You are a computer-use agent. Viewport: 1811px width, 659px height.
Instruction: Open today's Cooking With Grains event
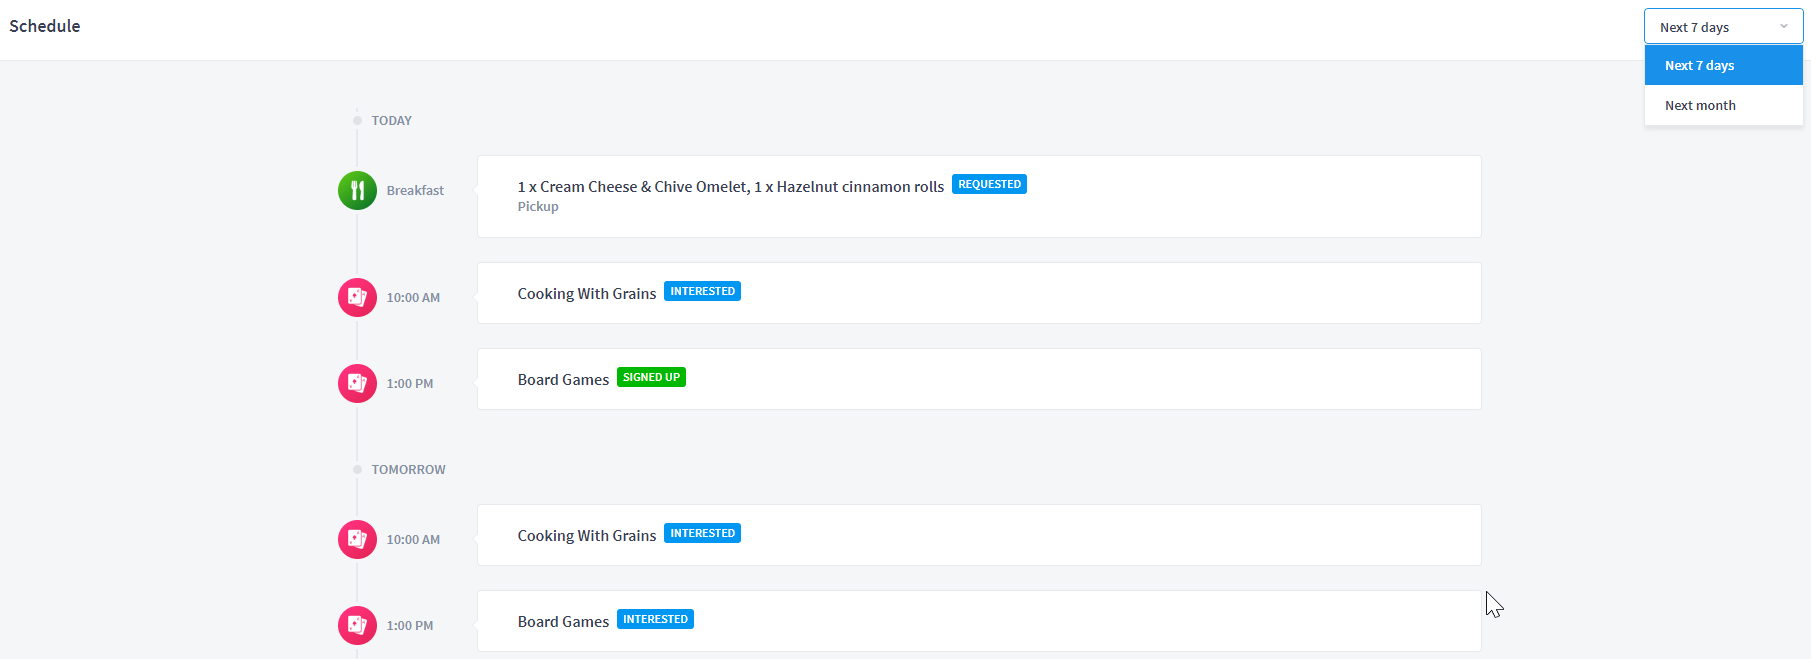979,293
